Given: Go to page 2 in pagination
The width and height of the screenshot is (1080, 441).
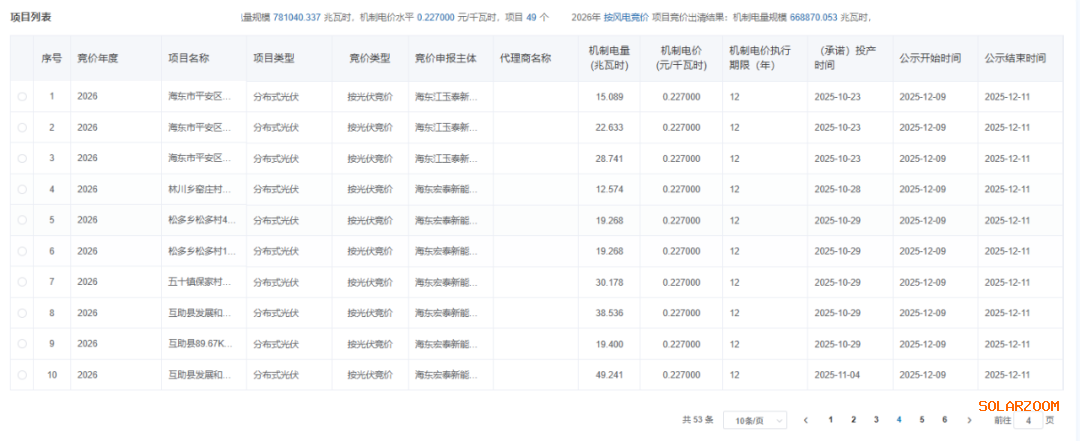Looking at the screenshot, I should pyautogui.click(x=853, y=420).
